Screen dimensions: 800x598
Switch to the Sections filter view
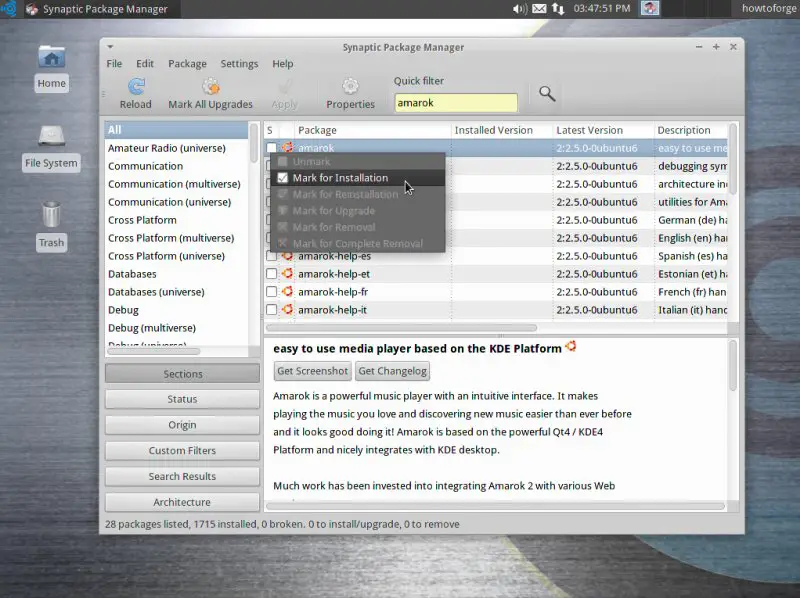[182, 373]
